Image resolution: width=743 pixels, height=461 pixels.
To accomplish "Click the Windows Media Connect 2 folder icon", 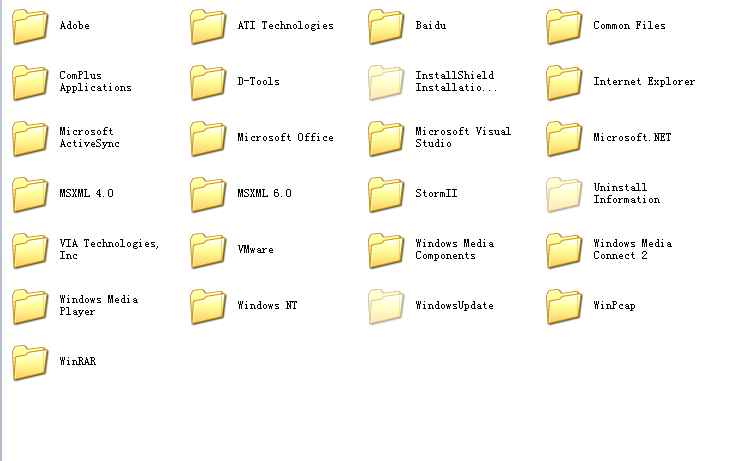I will pos(564,251).
